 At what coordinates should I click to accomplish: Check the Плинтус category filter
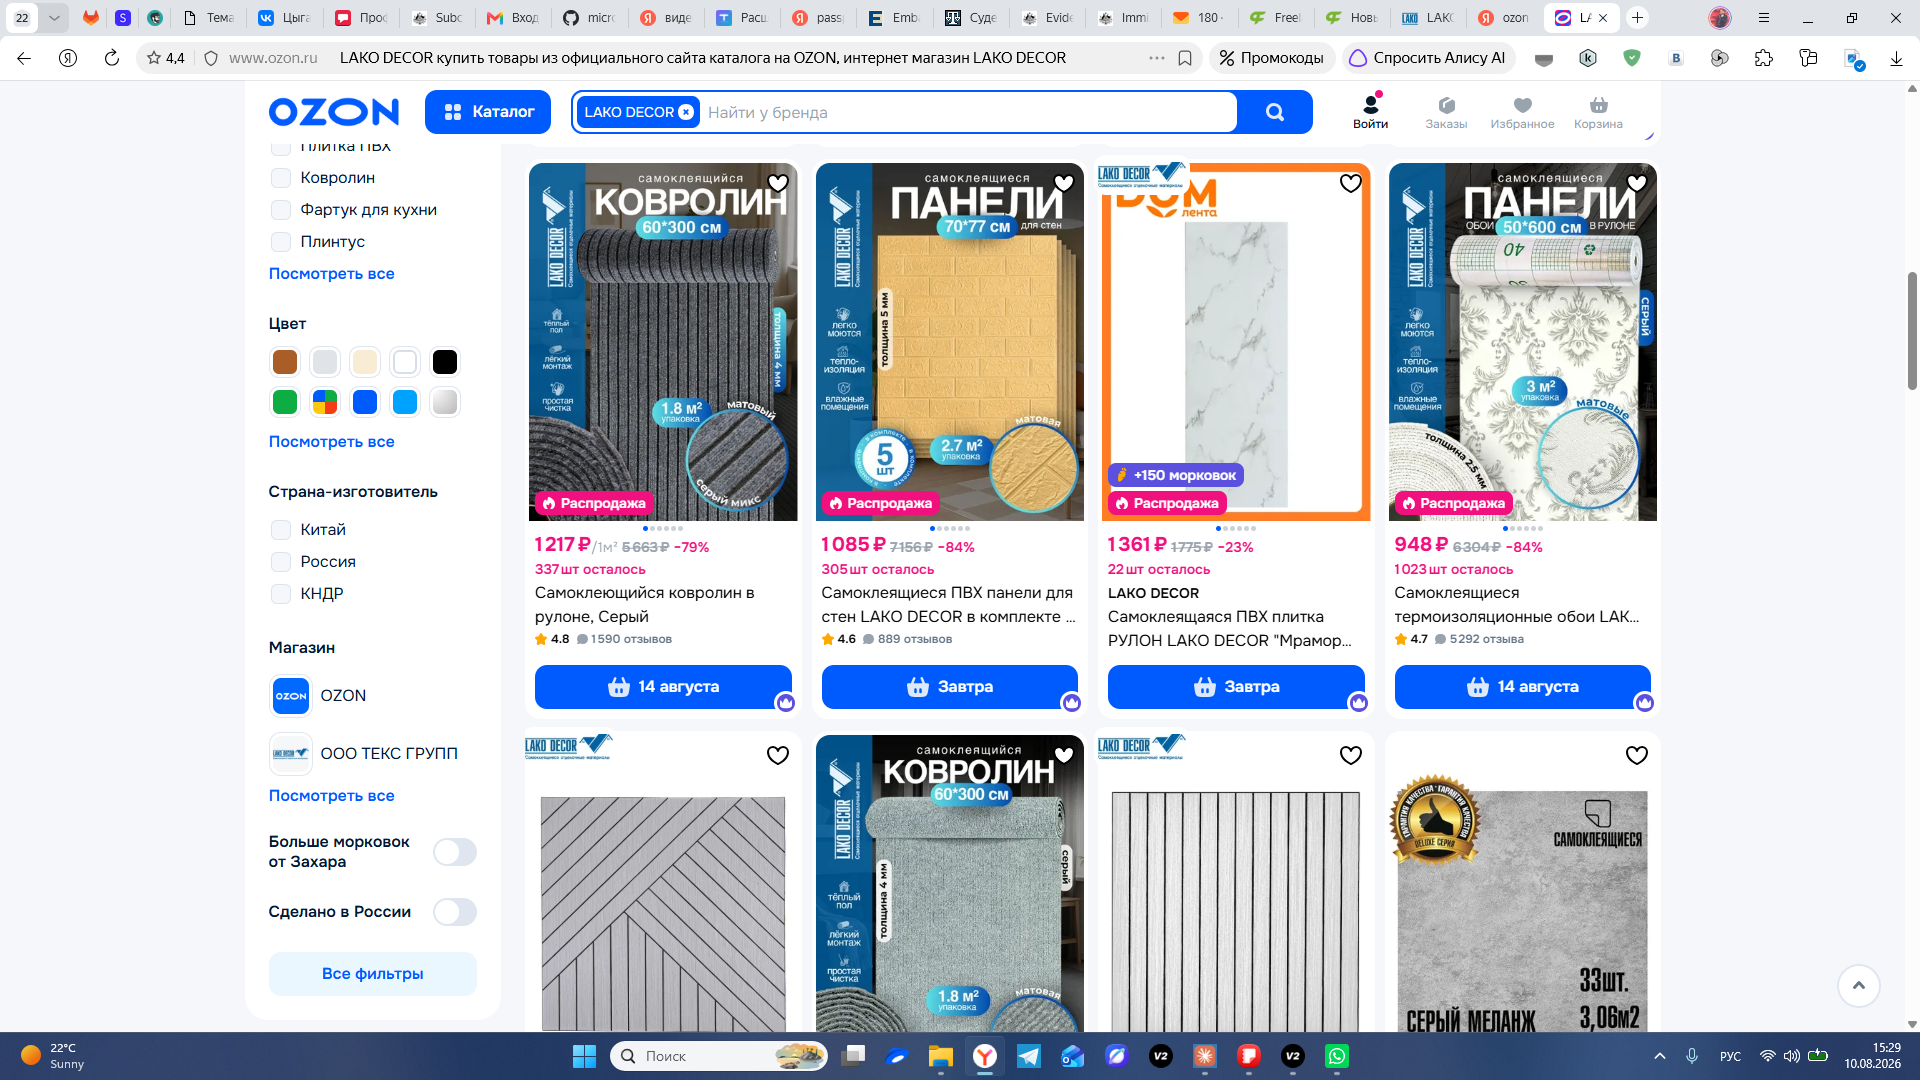(281, 242)
